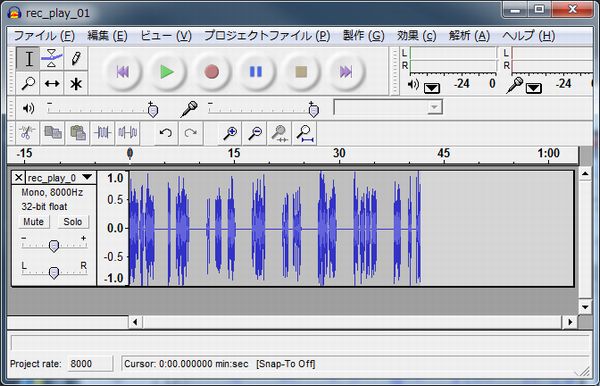
Task: Open the input source combo box
Action: (x=388, y=107)
